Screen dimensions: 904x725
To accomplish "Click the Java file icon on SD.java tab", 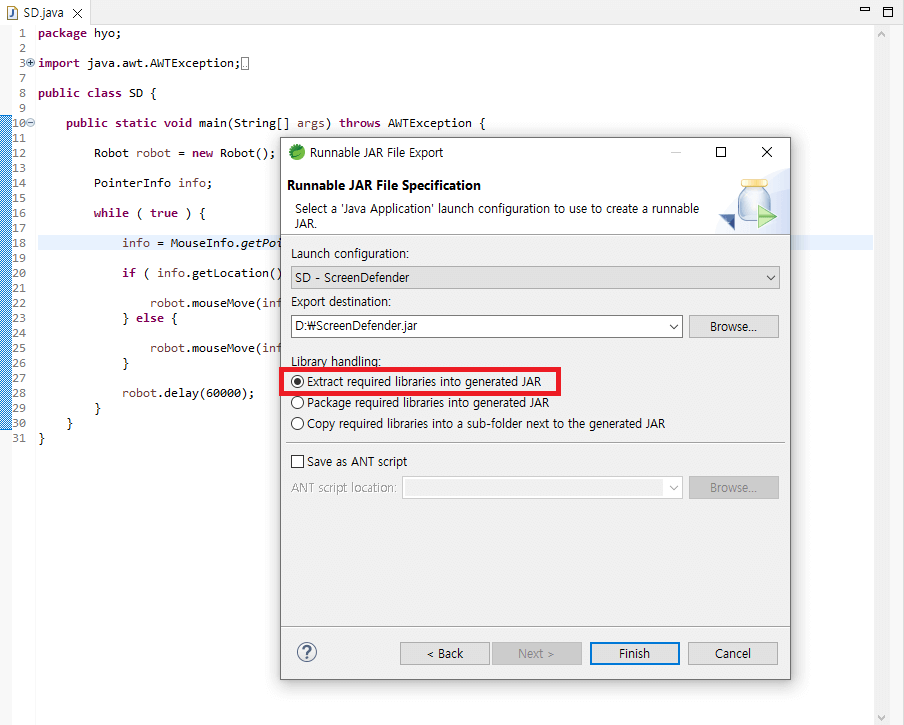I will click(x=12, y=13).
